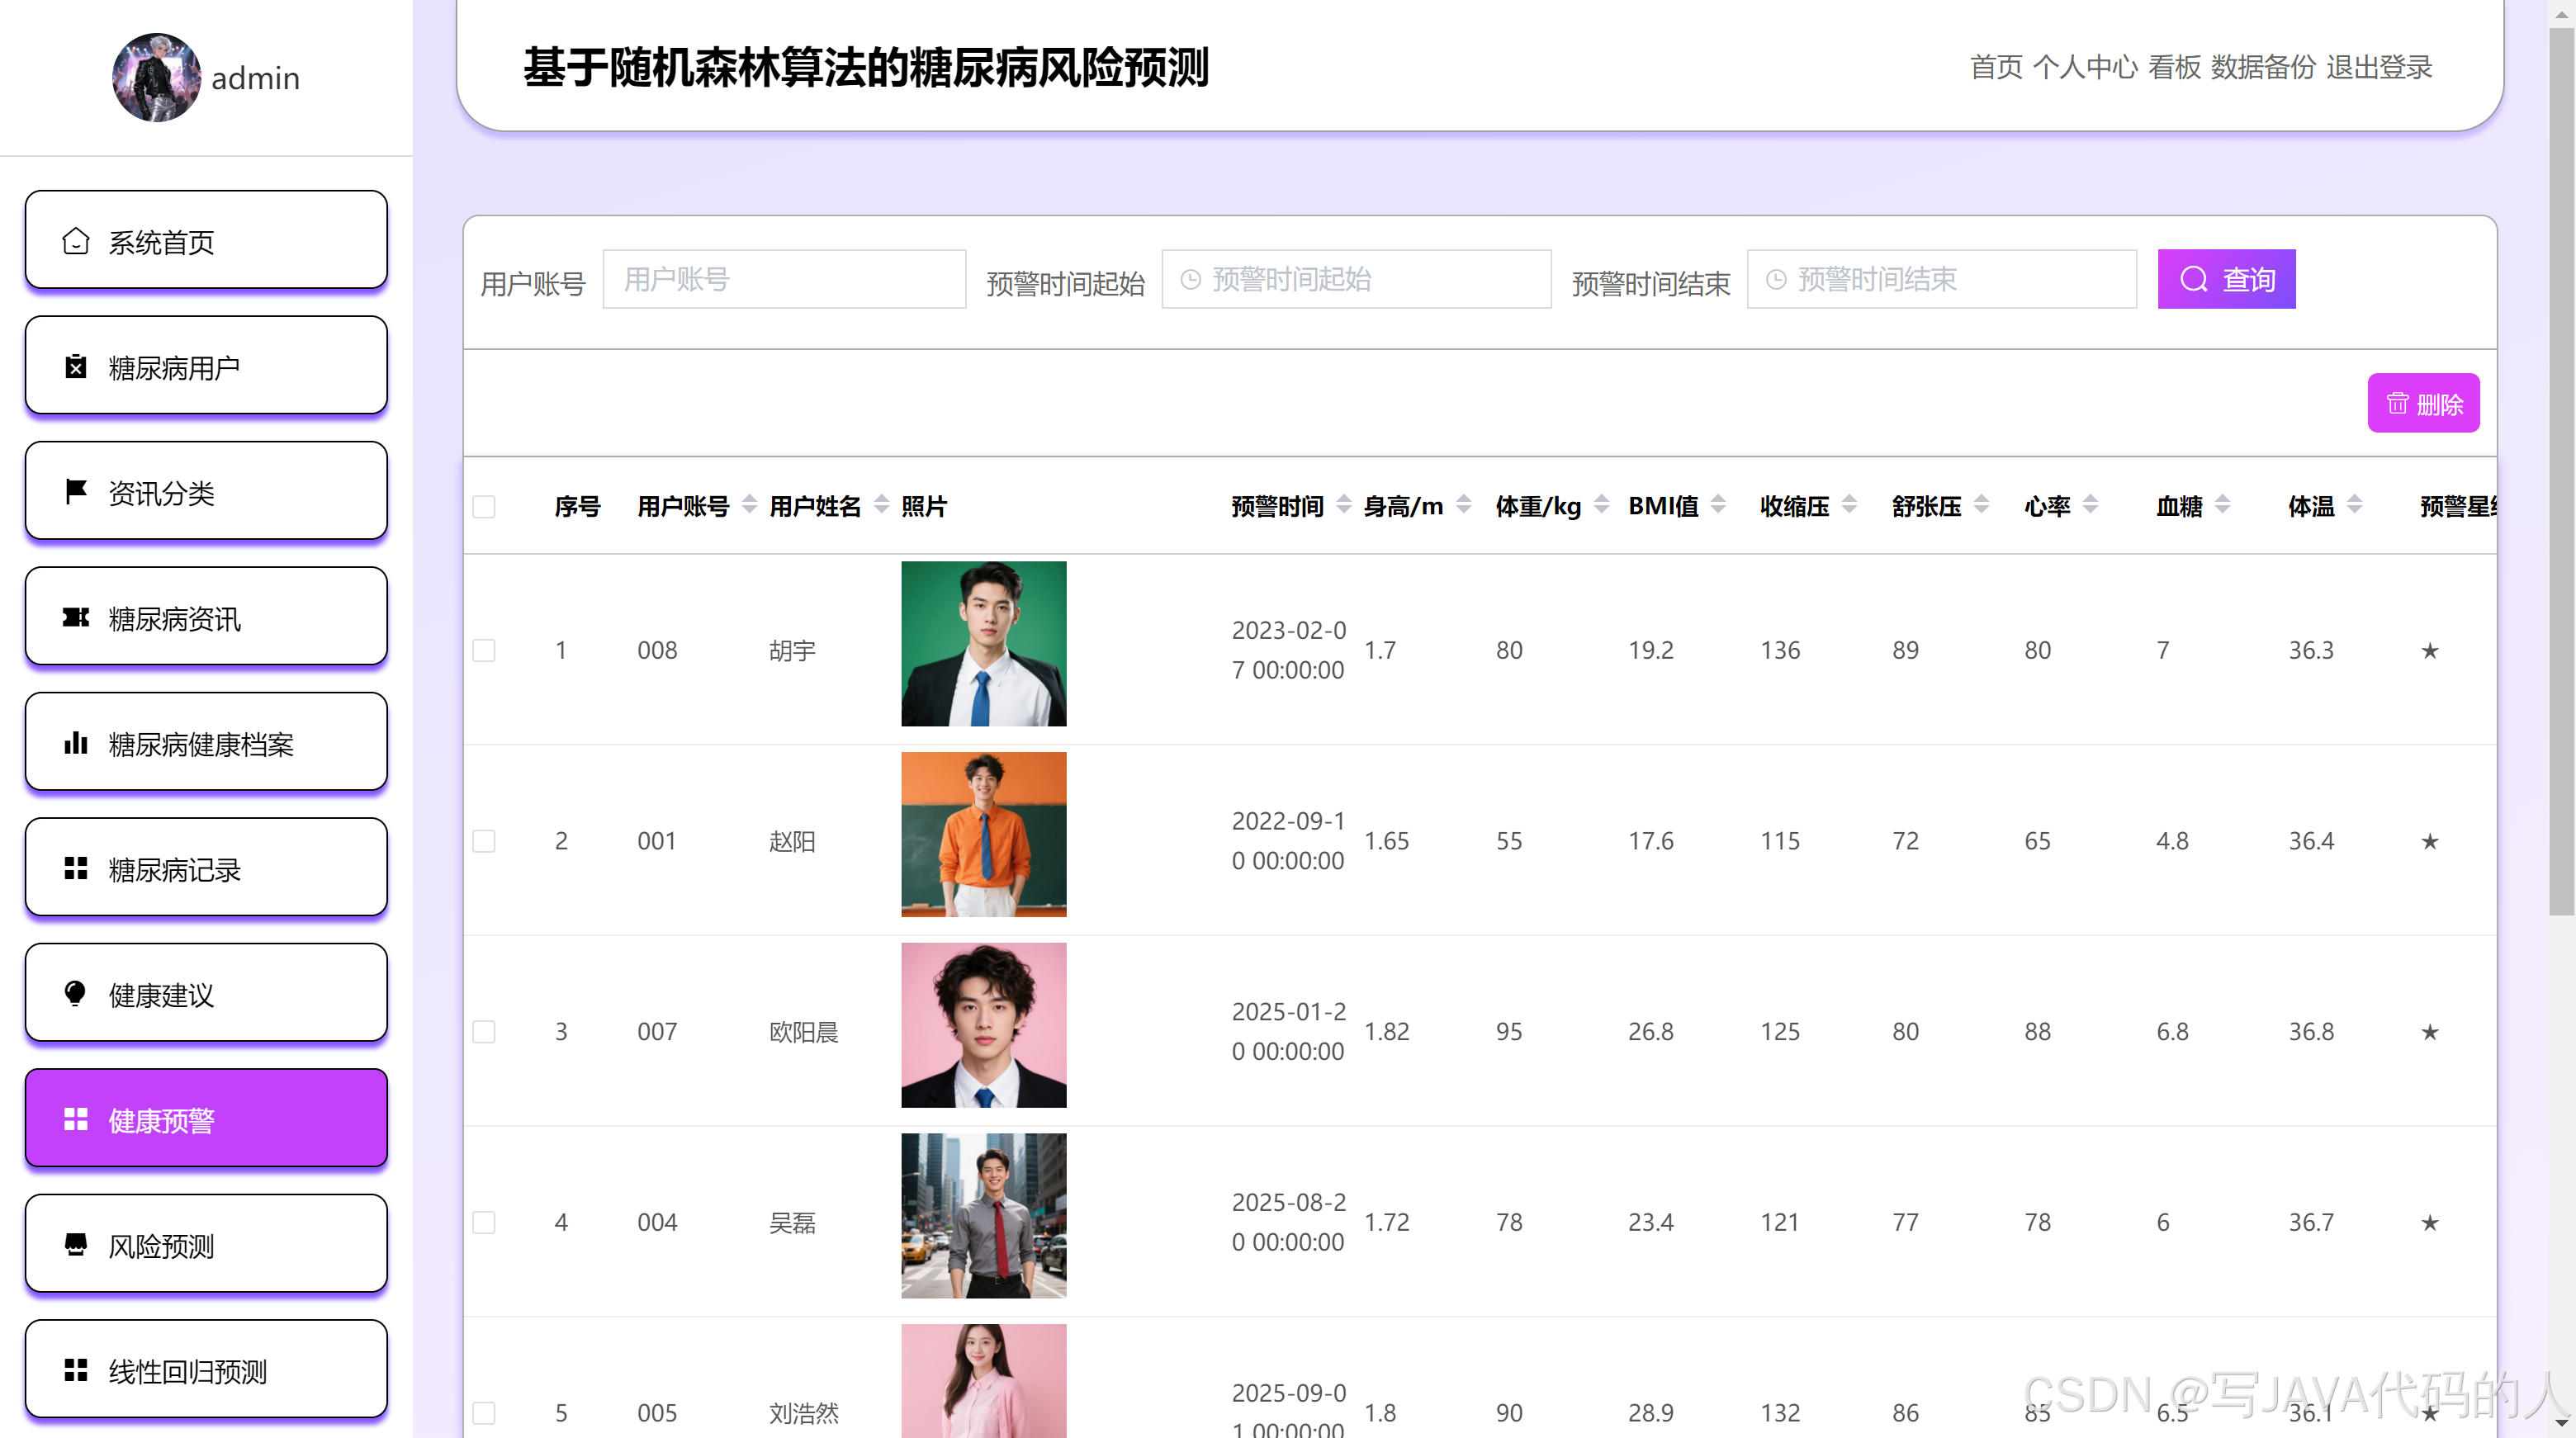Click the shop icon beside 风险预测

click(76, 1245)
